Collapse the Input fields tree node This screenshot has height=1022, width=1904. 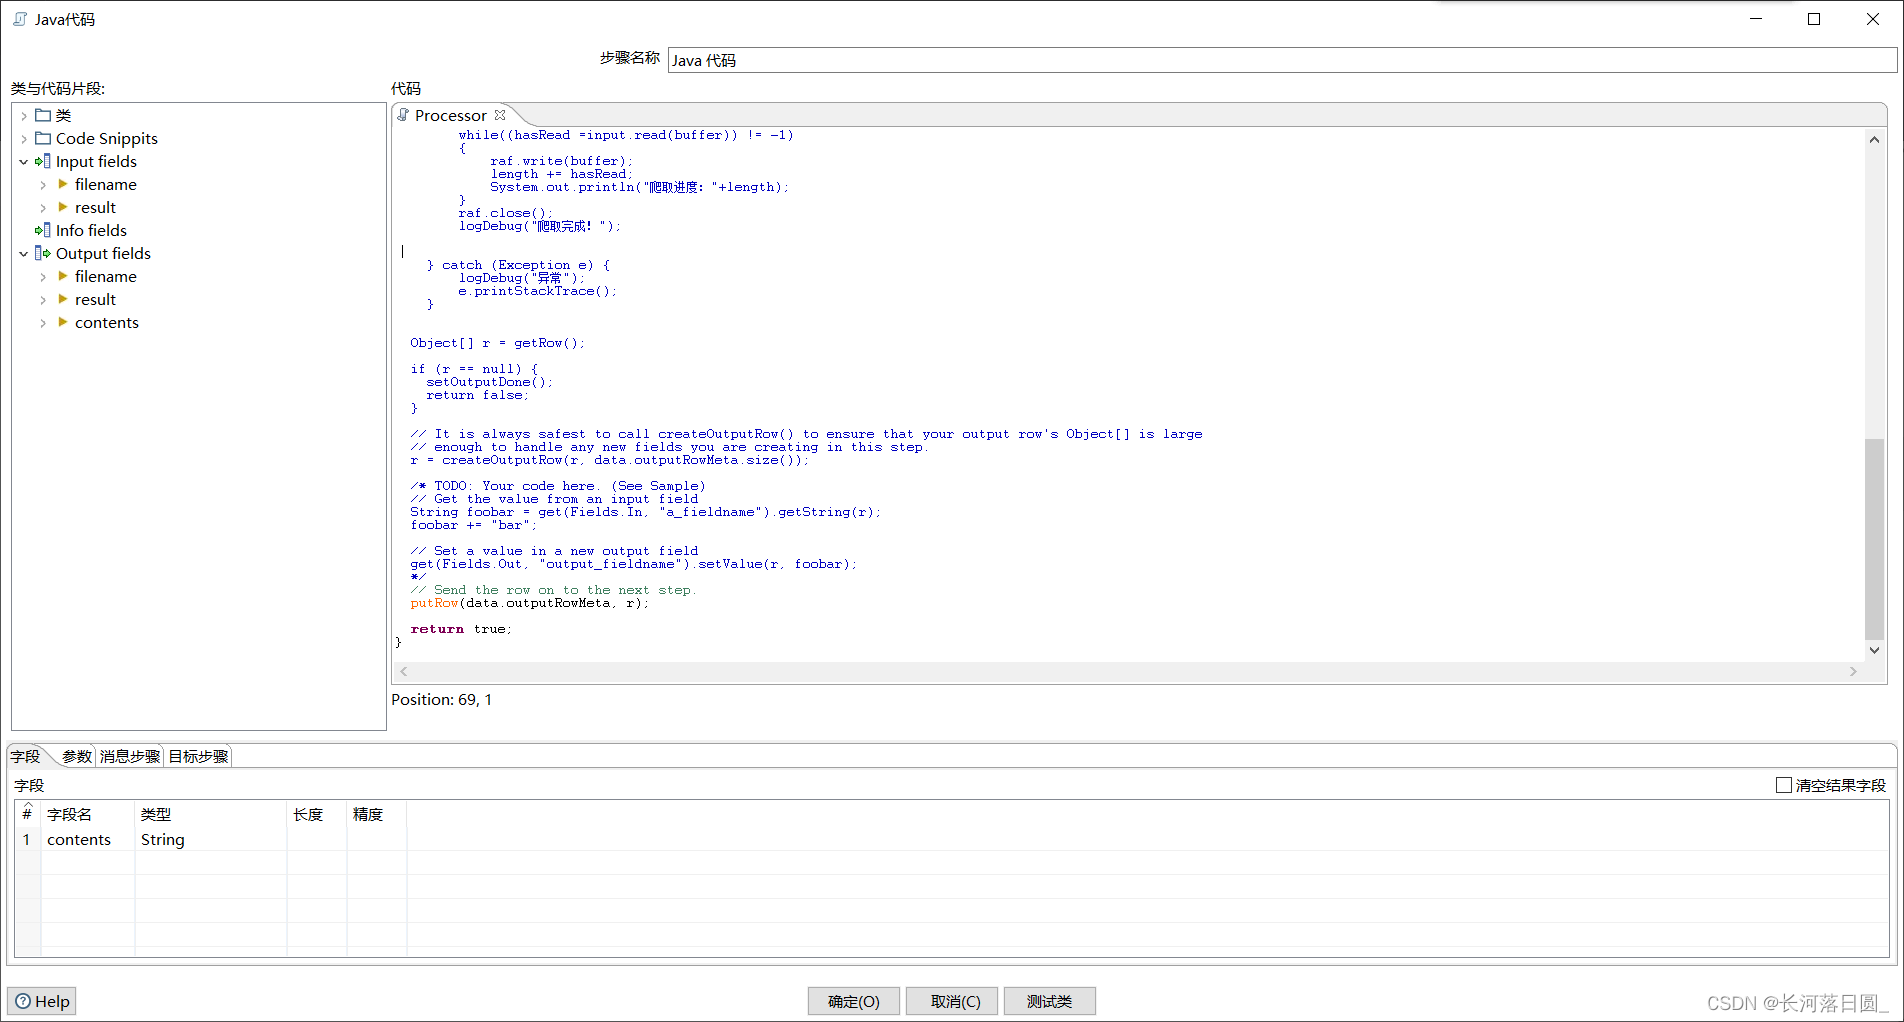(23, 161)
